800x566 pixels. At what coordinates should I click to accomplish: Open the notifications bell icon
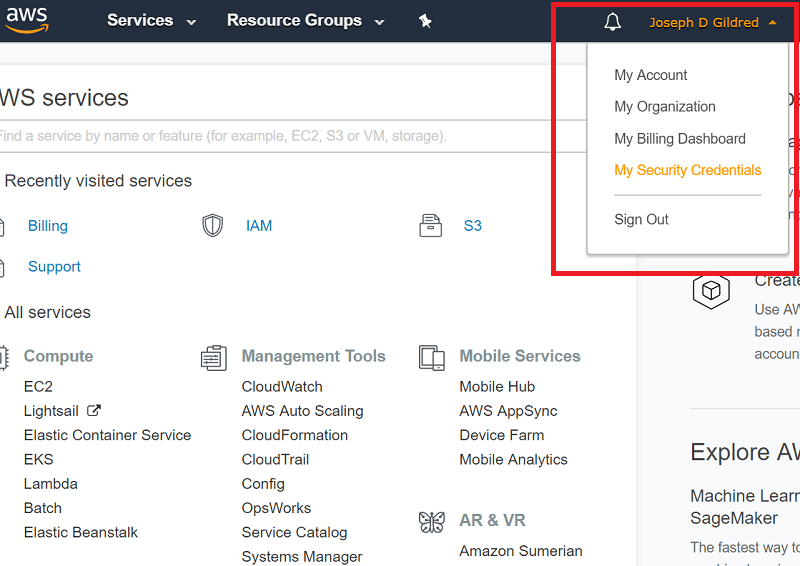(x=612, y=22)
